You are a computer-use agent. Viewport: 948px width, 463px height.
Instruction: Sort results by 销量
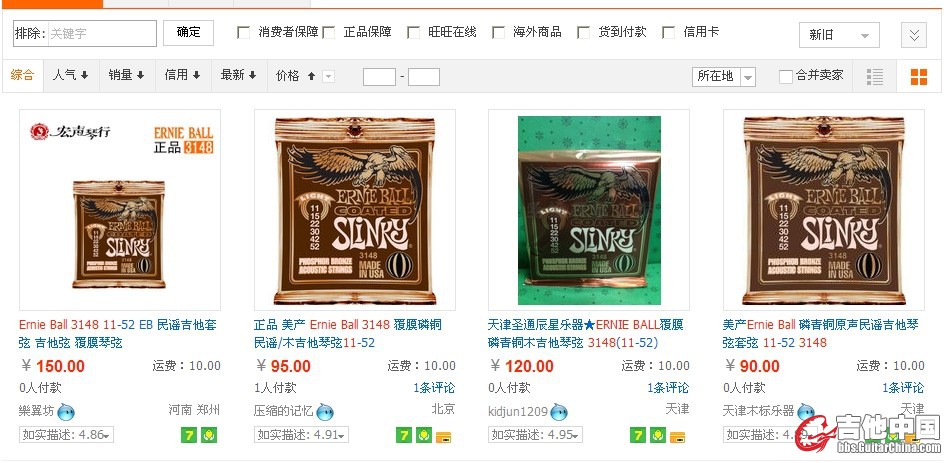tap(126, 76)
